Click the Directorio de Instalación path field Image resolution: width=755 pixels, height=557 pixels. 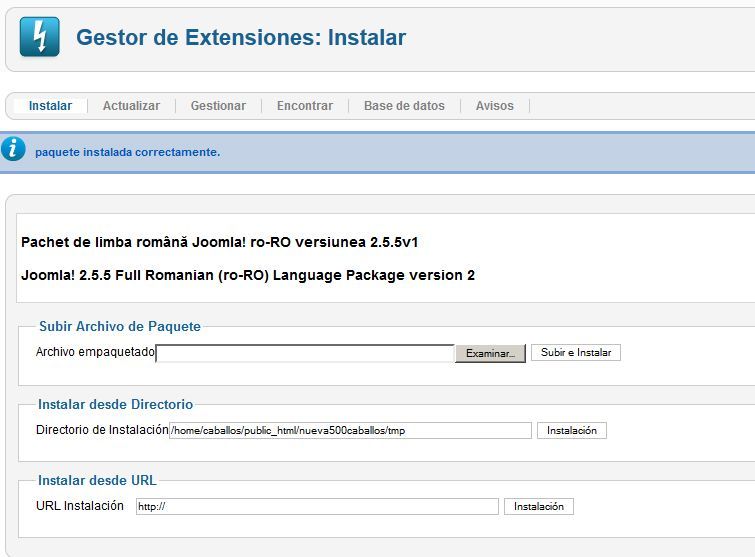pos(350,430)
